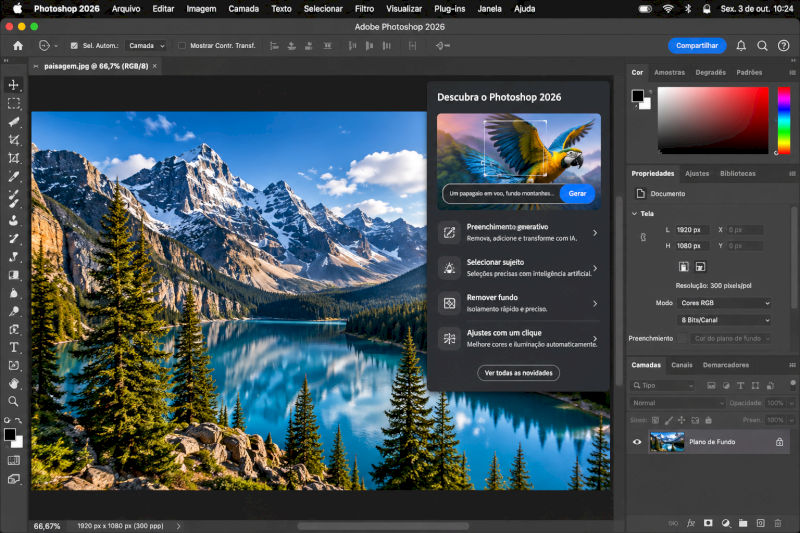Toggle layer filtering switch in Camadas panel
Viewport: 800px width, 533px height.
coord(792,384)
